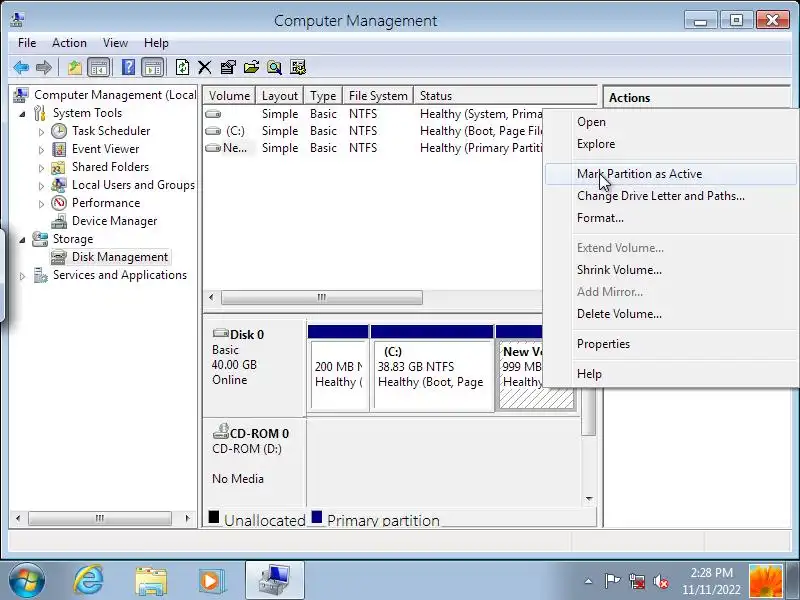
Task: Click the Disk Management icon in the tree
Action: tap(59, 257)
